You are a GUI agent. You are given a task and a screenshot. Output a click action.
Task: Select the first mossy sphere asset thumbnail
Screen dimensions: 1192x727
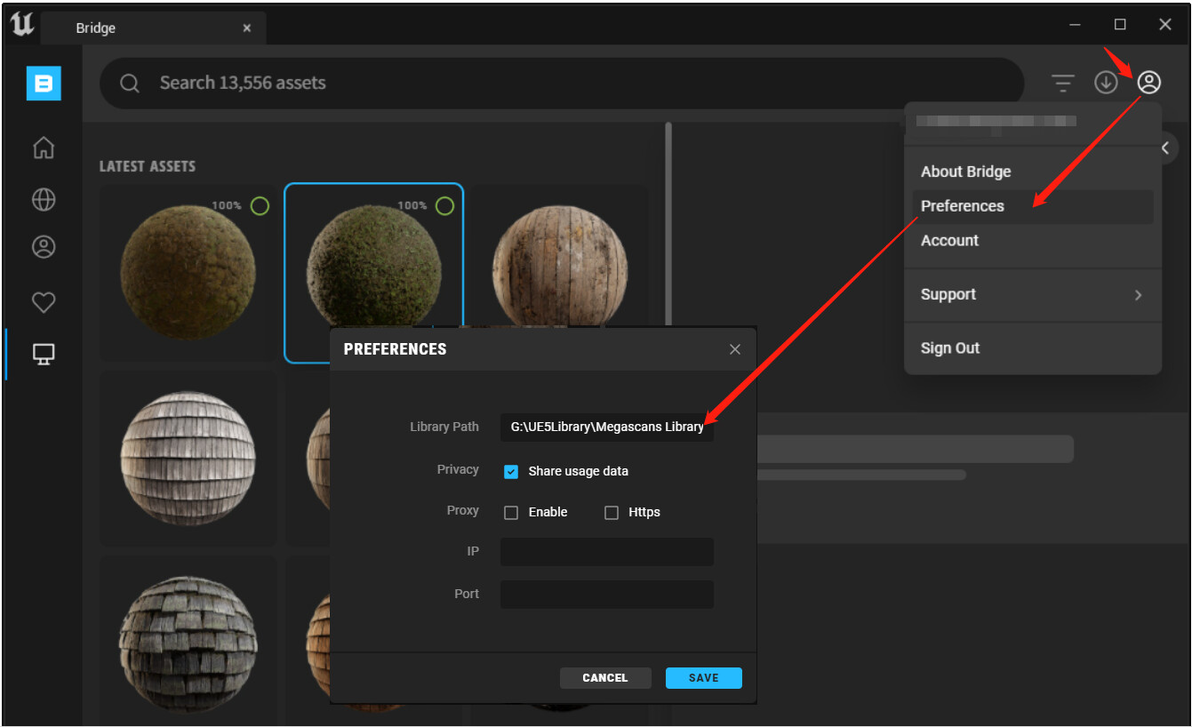click(188, 272)
